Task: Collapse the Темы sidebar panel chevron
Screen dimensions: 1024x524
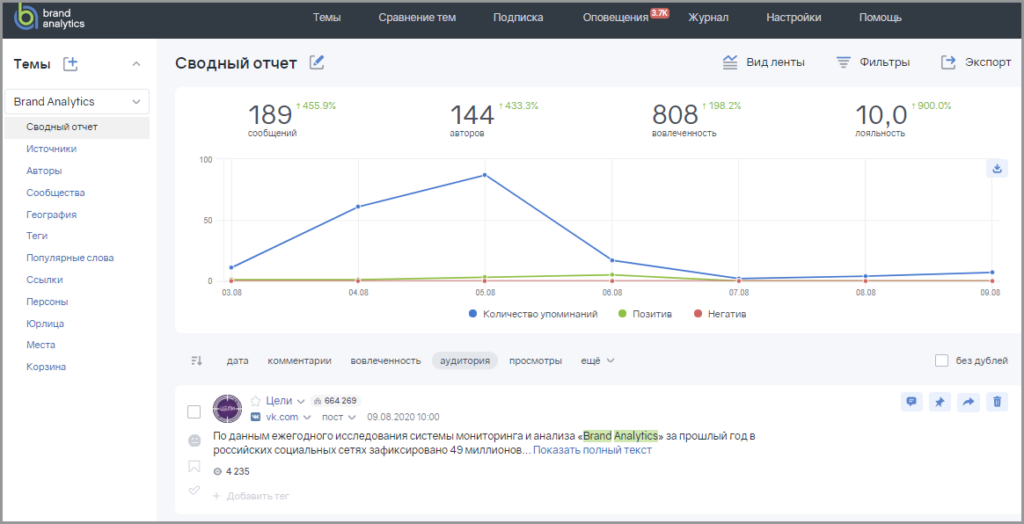Action: point(137,64)
